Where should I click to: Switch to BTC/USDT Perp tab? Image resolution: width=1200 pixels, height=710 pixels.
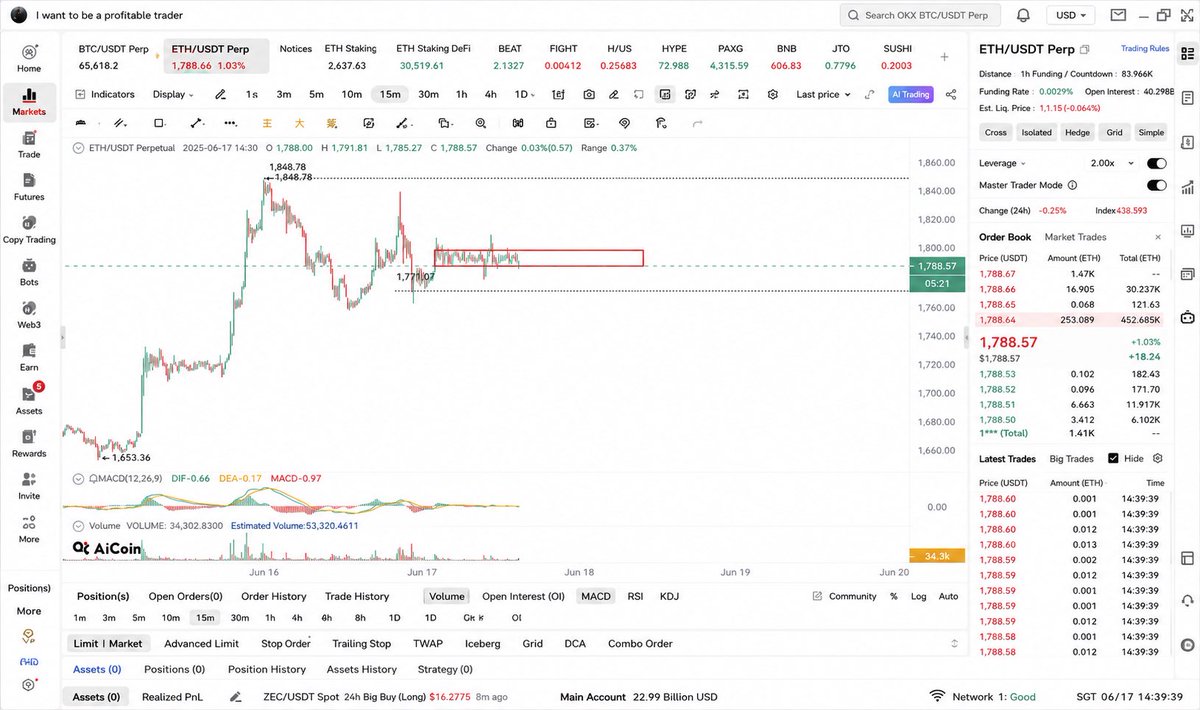pos(112,57)
